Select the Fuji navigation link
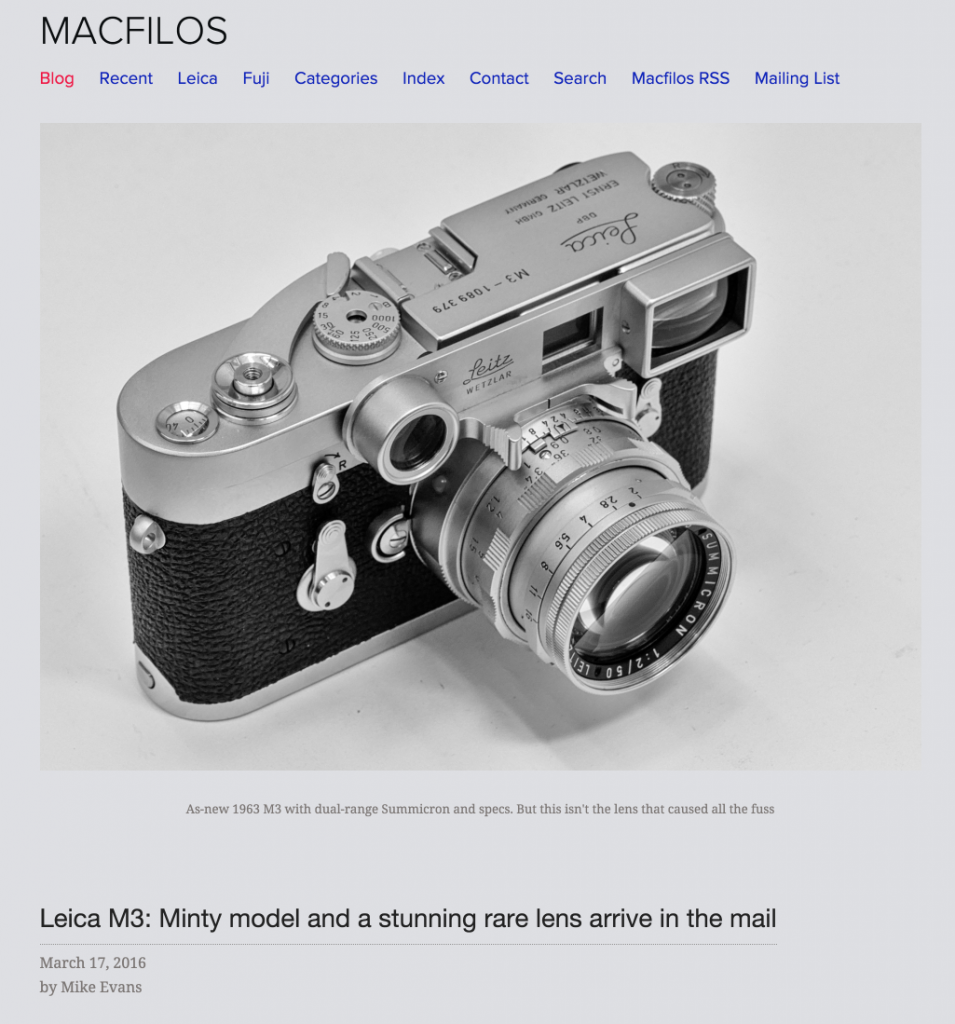 pyautogui.click(x=256, y=78)
